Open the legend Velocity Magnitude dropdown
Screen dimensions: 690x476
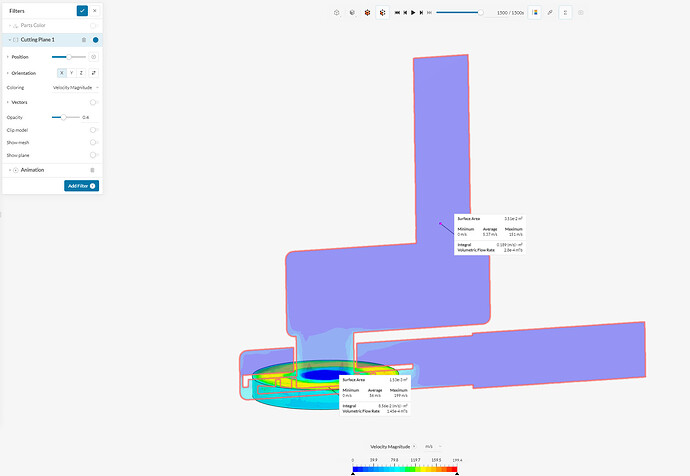393,447
